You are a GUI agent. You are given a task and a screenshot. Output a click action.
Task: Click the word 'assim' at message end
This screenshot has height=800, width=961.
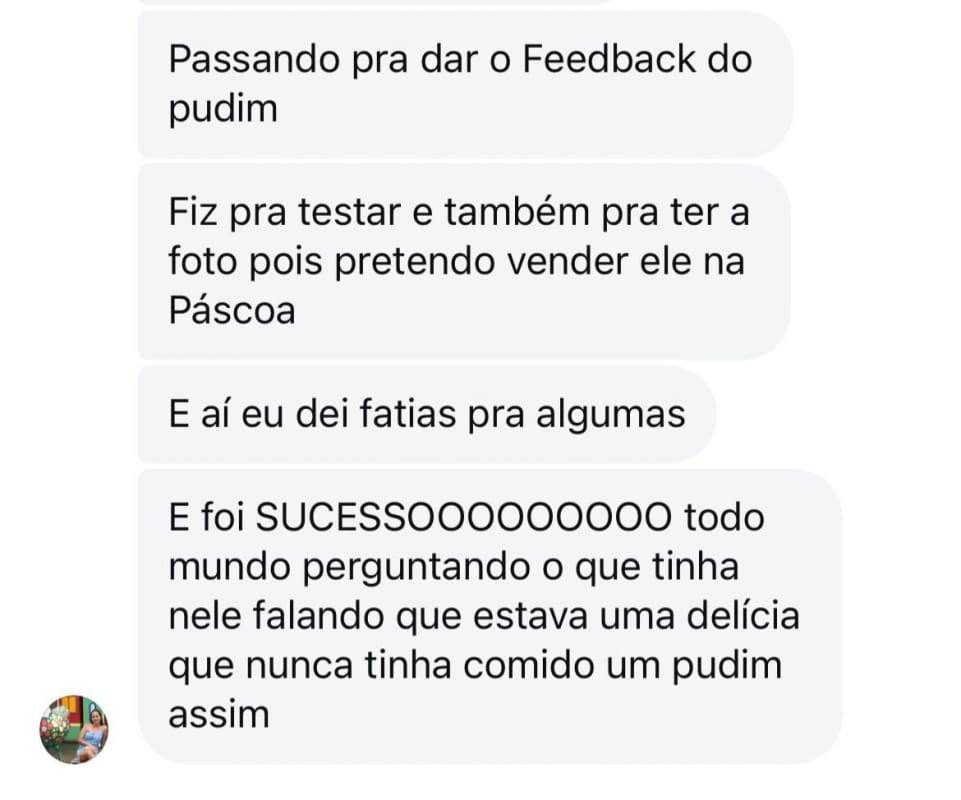click(219, 715)
